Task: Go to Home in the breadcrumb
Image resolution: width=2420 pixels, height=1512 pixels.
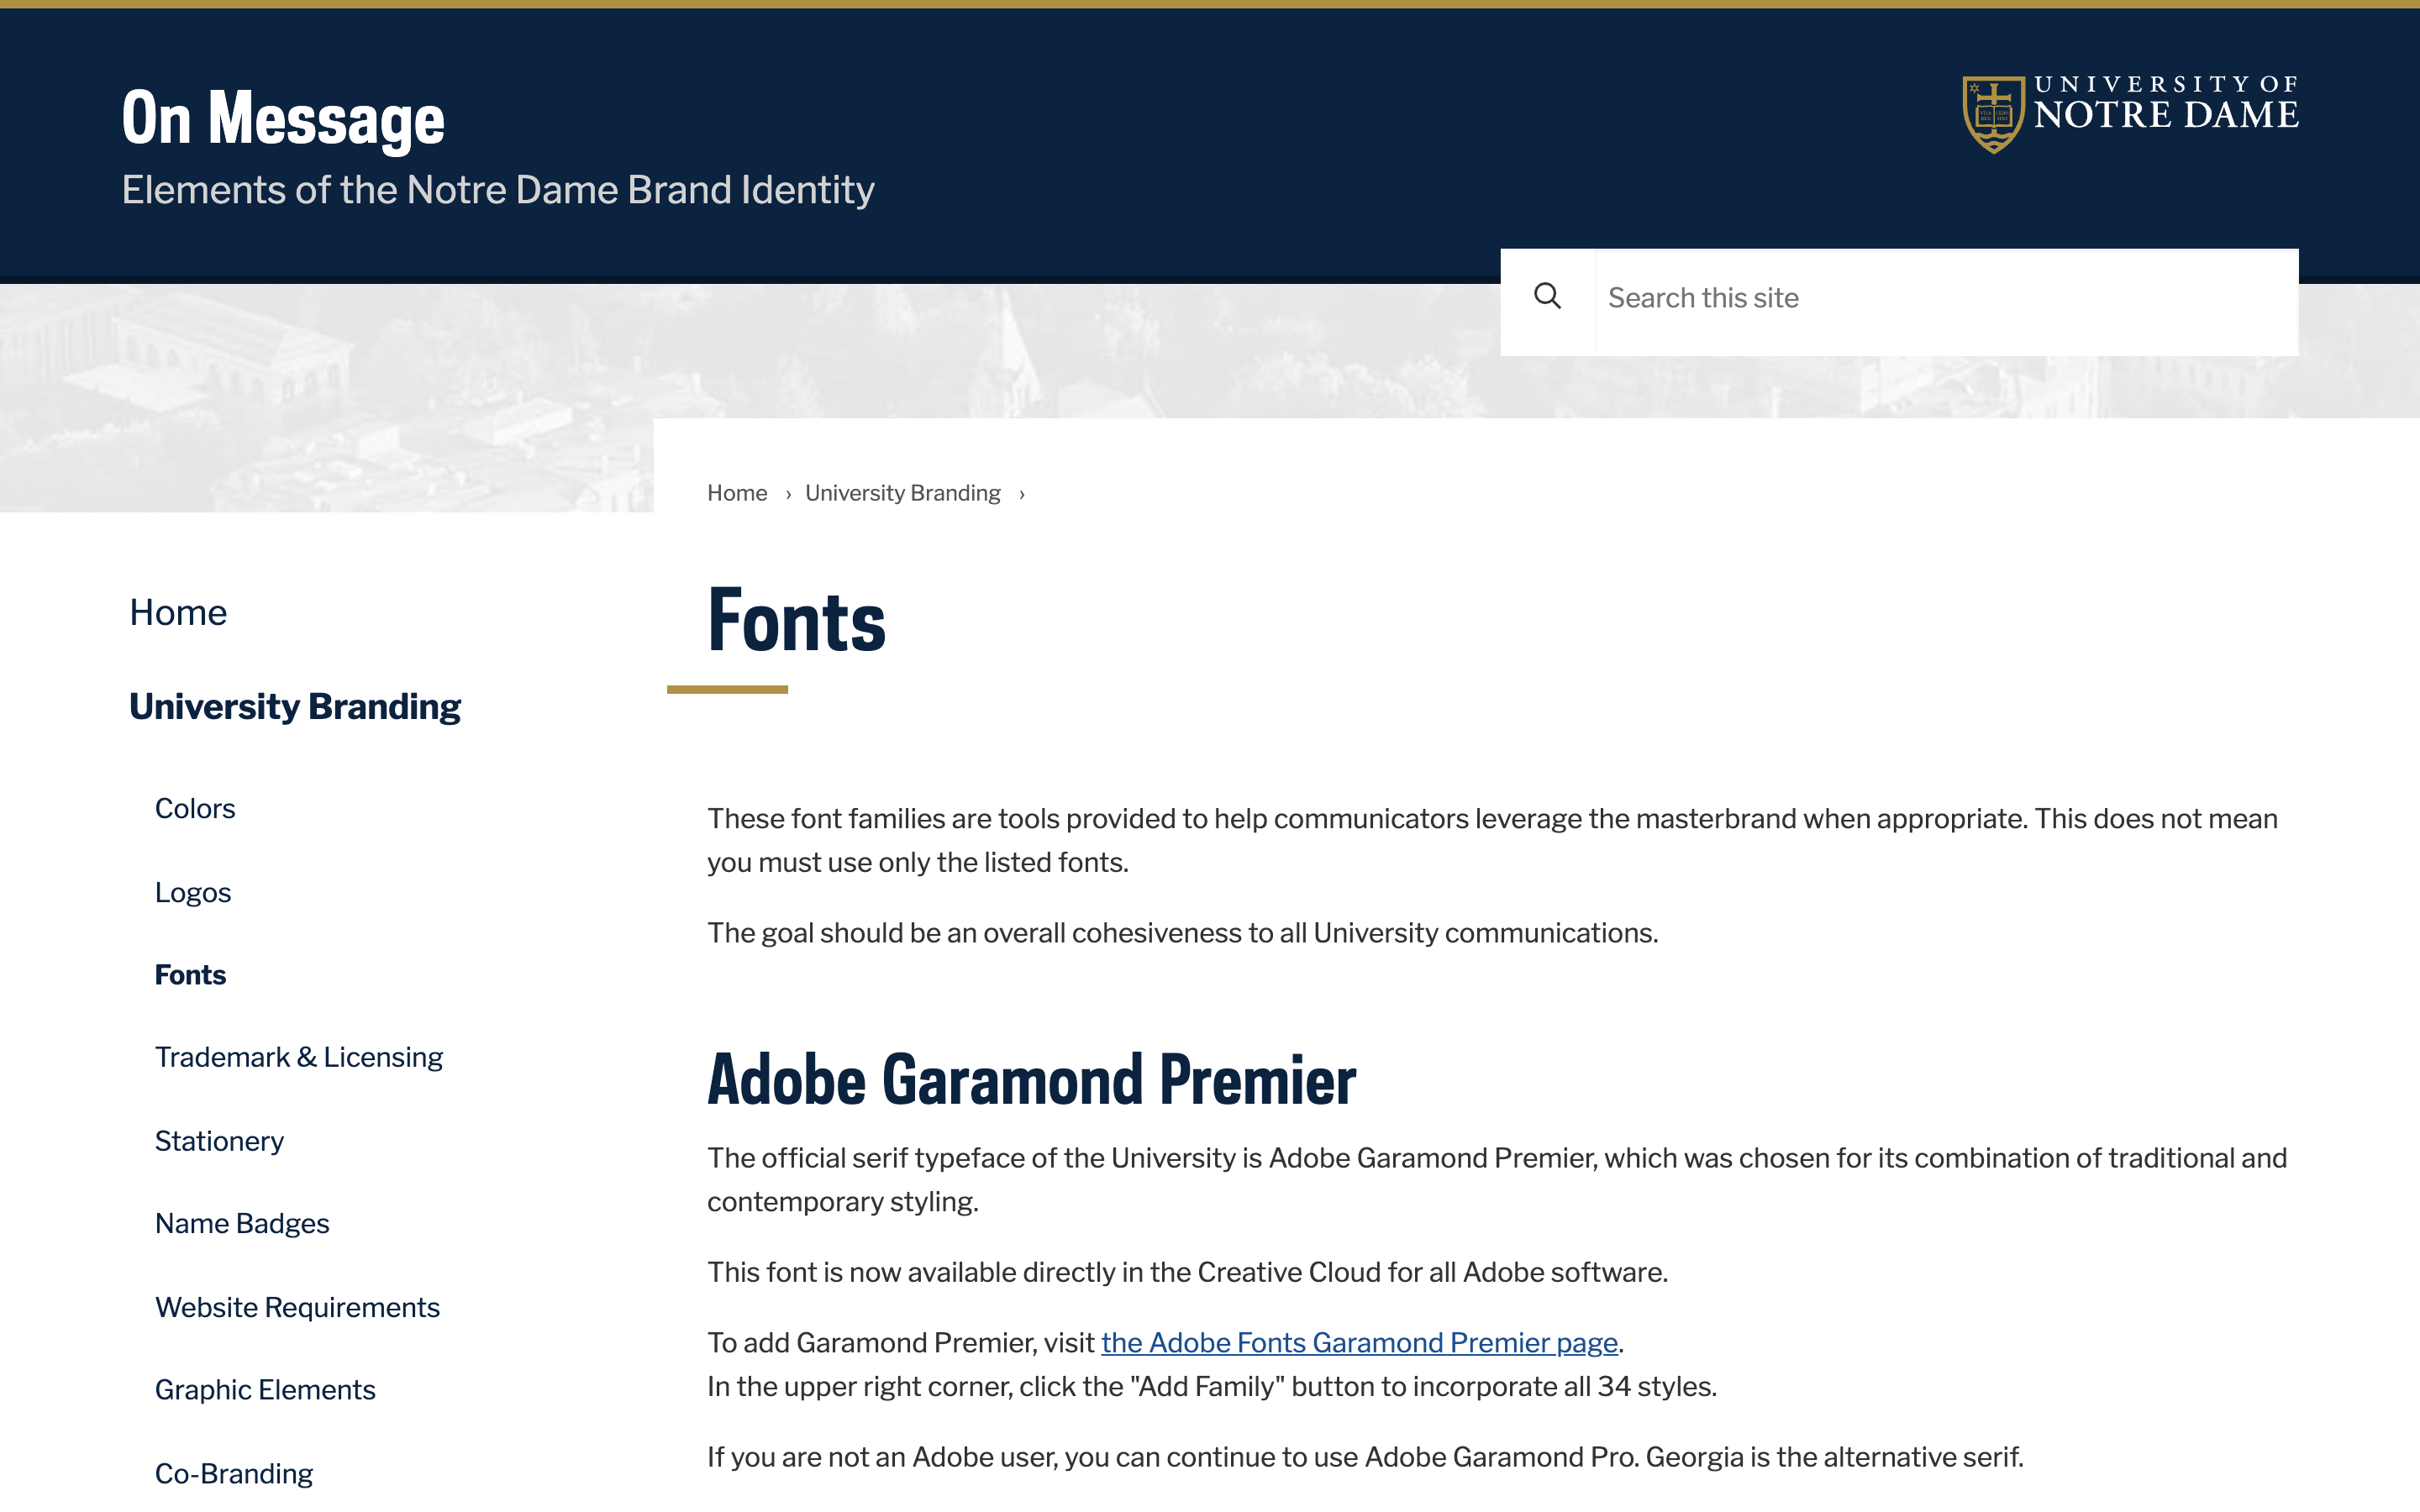Action: tap(737, 493)
